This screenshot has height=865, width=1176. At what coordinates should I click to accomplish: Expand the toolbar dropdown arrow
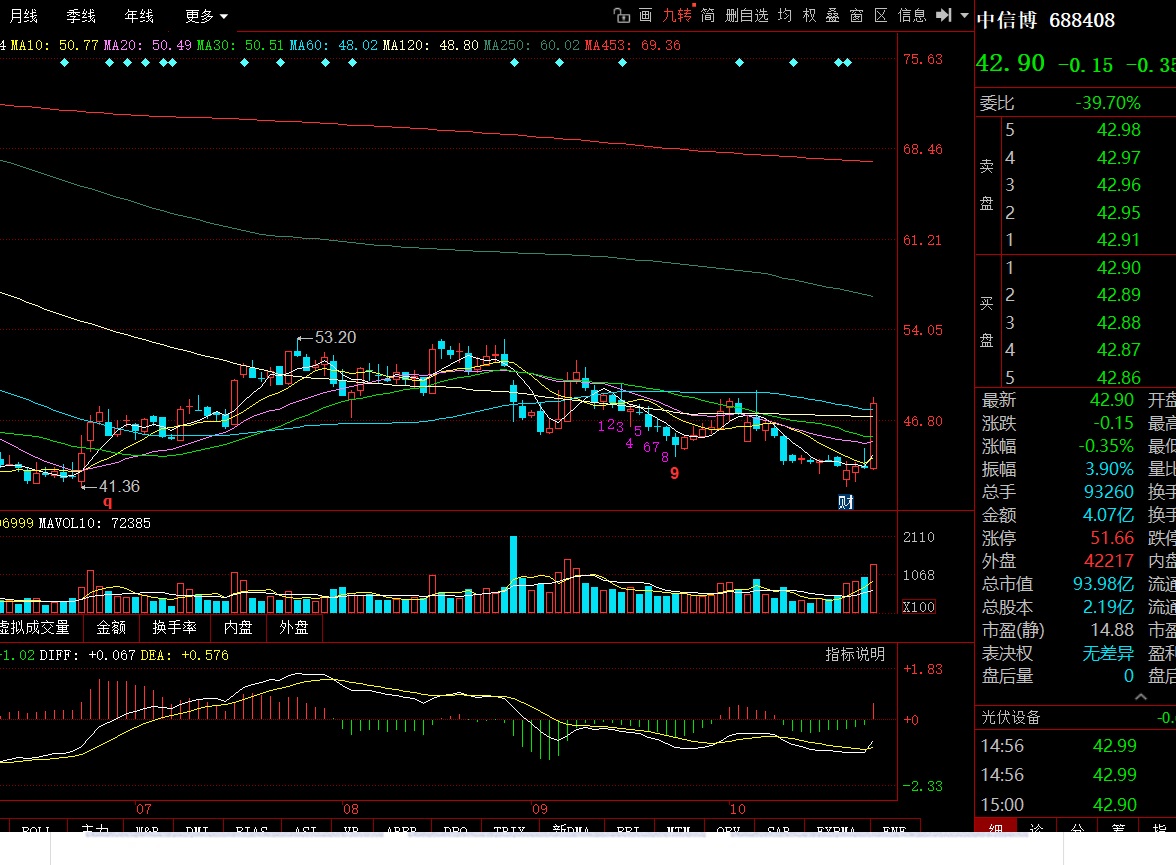(x=964, y=15)
